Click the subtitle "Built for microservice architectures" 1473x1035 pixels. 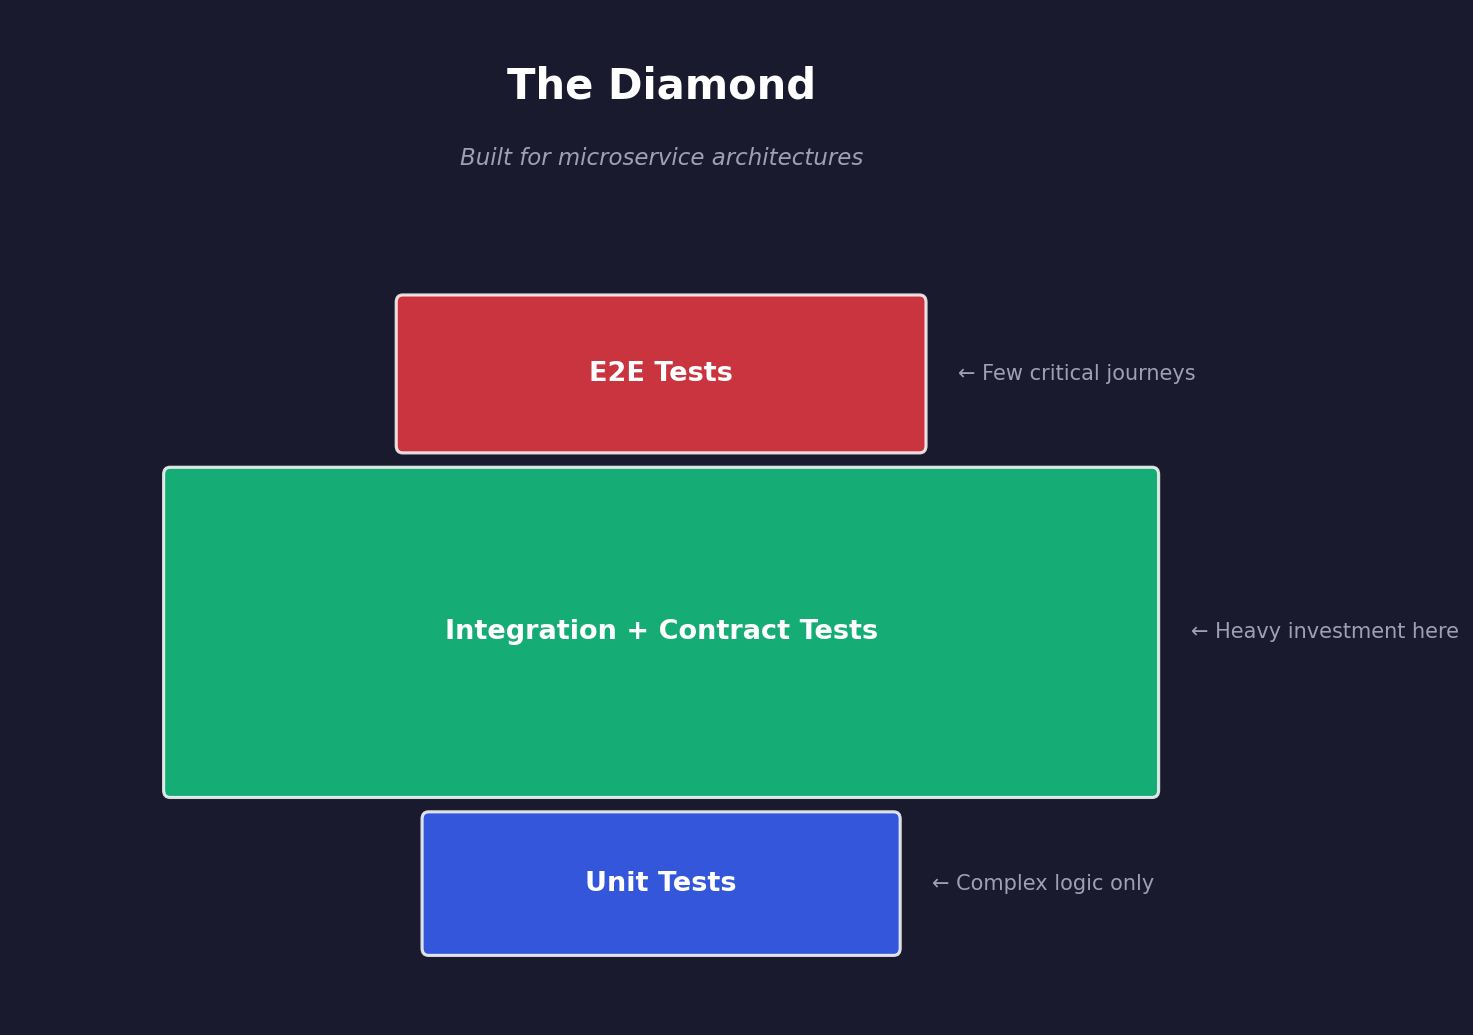click(661, 158)
